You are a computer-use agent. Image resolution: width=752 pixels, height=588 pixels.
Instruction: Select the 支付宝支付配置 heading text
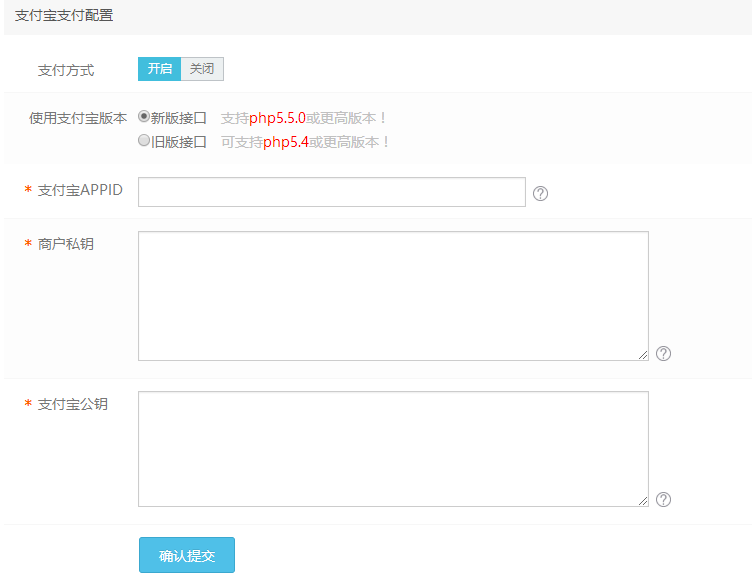(x=64, y=15)
